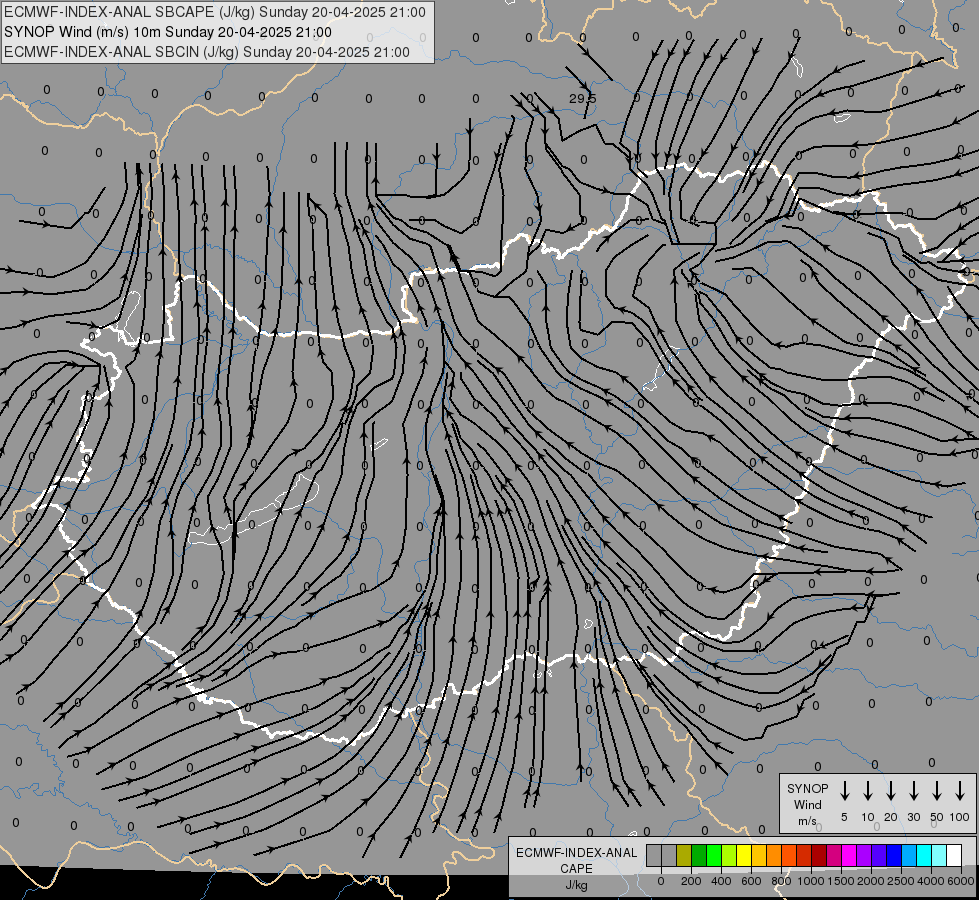Click the 10 m/s wind arrow in legend
The height and width of the screenshot is (900, 979).
pyautogui.click(x=867, y=791)
